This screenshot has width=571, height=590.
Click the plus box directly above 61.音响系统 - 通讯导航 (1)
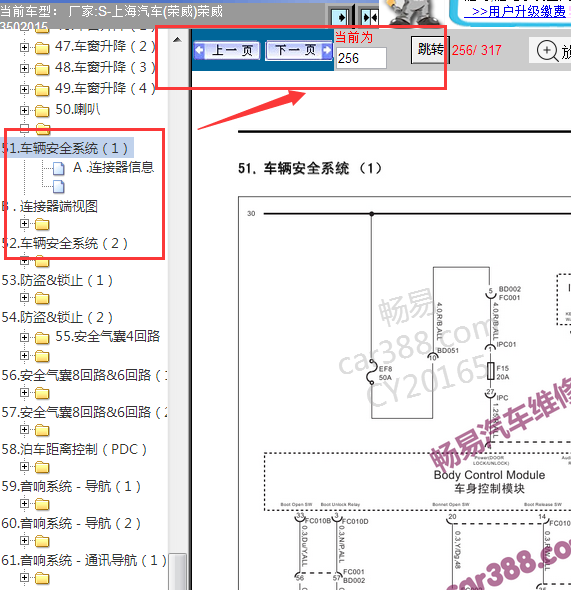24,541
